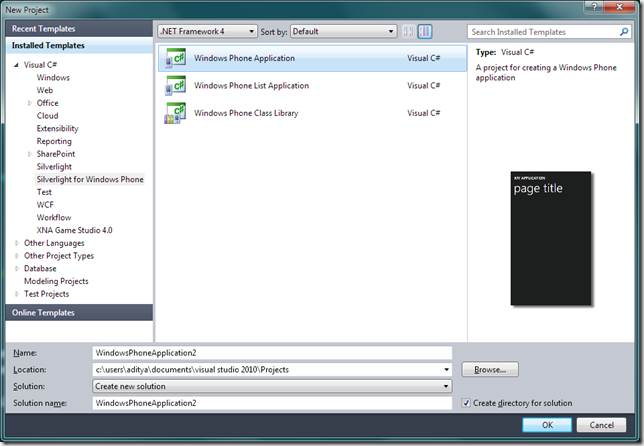This screenshot has width=644, height=446.
Task: Click the Cancel button
Action: pos(601,425)
